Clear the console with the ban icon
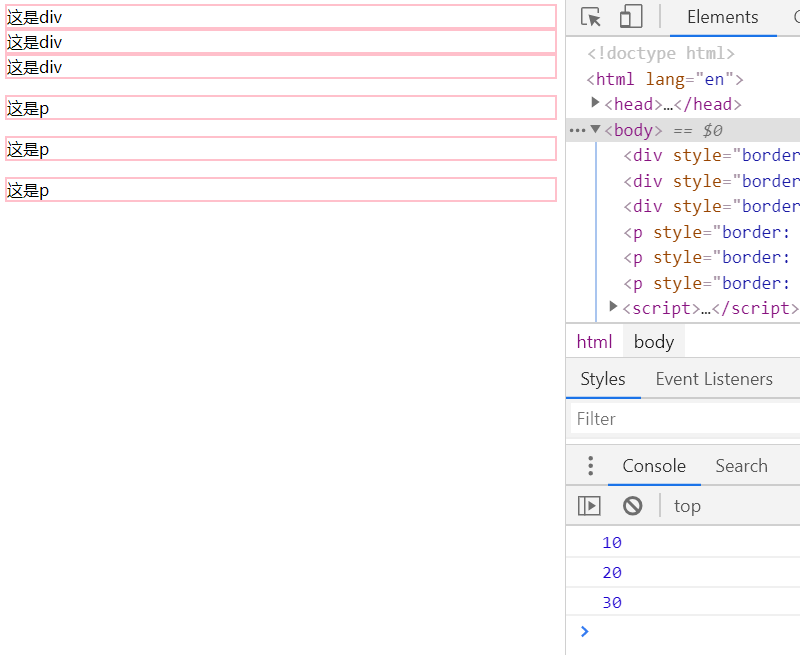Viewport: 800px width, 655px height. click(633, 506)
